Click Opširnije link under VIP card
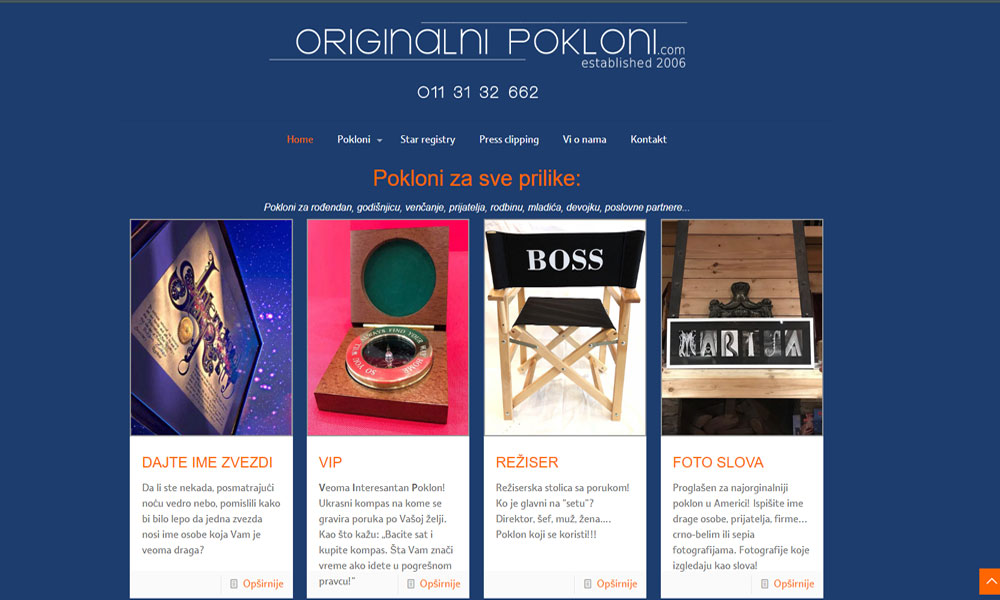The width and height of the screenshot is (1000, 600). tap(439, 583)
